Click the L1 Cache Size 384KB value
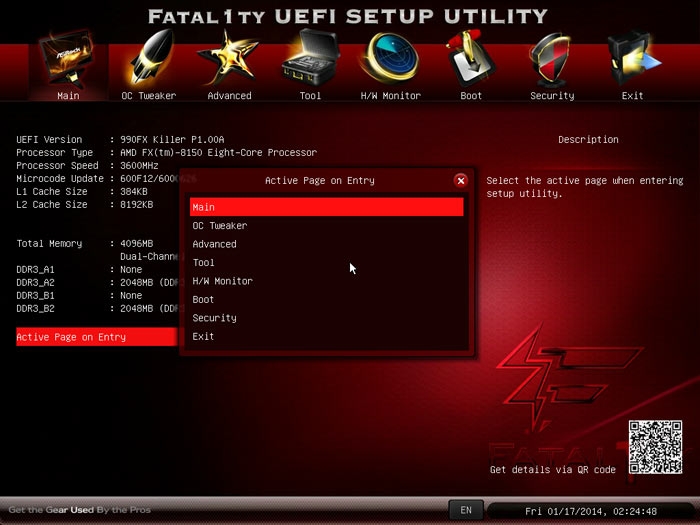Screen dimensions: 700x525 tap(134, 192)
